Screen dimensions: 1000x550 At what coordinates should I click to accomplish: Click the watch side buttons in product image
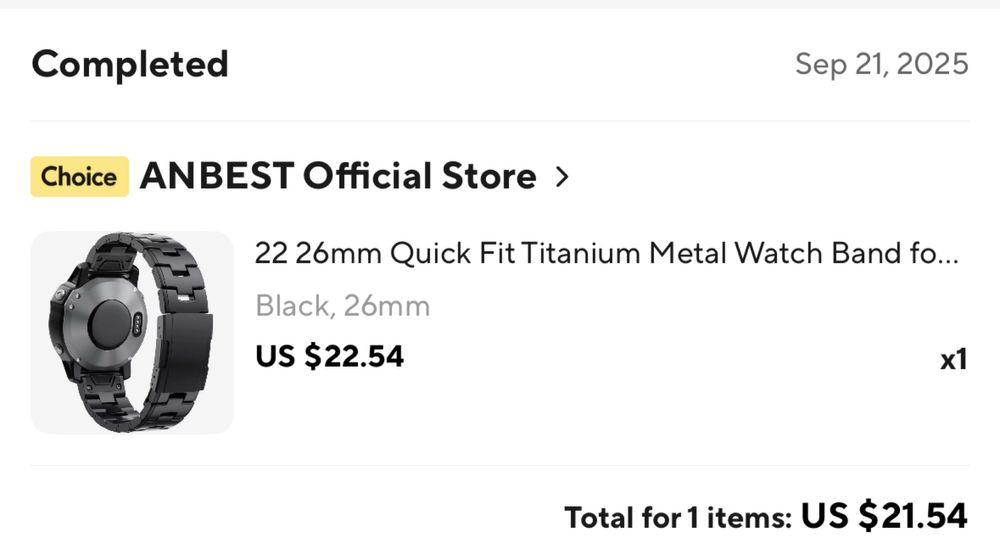click(x=62, y=294)
